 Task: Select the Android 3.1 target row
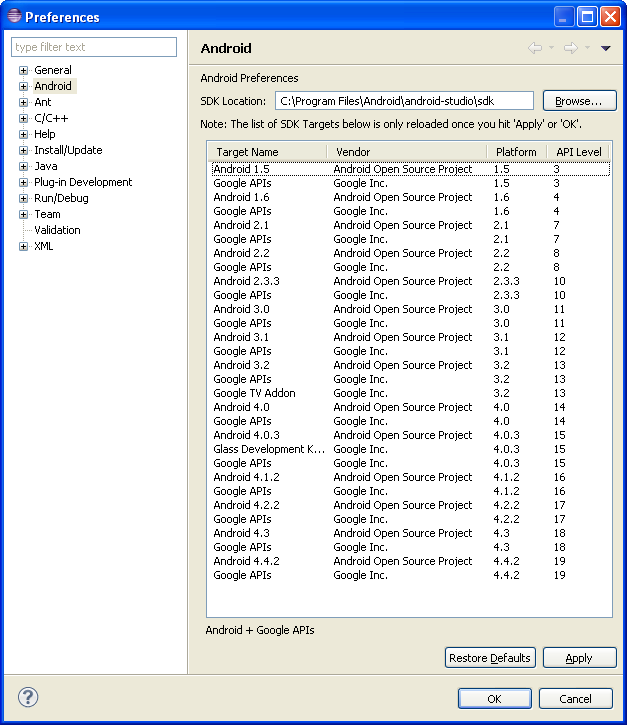411,337
